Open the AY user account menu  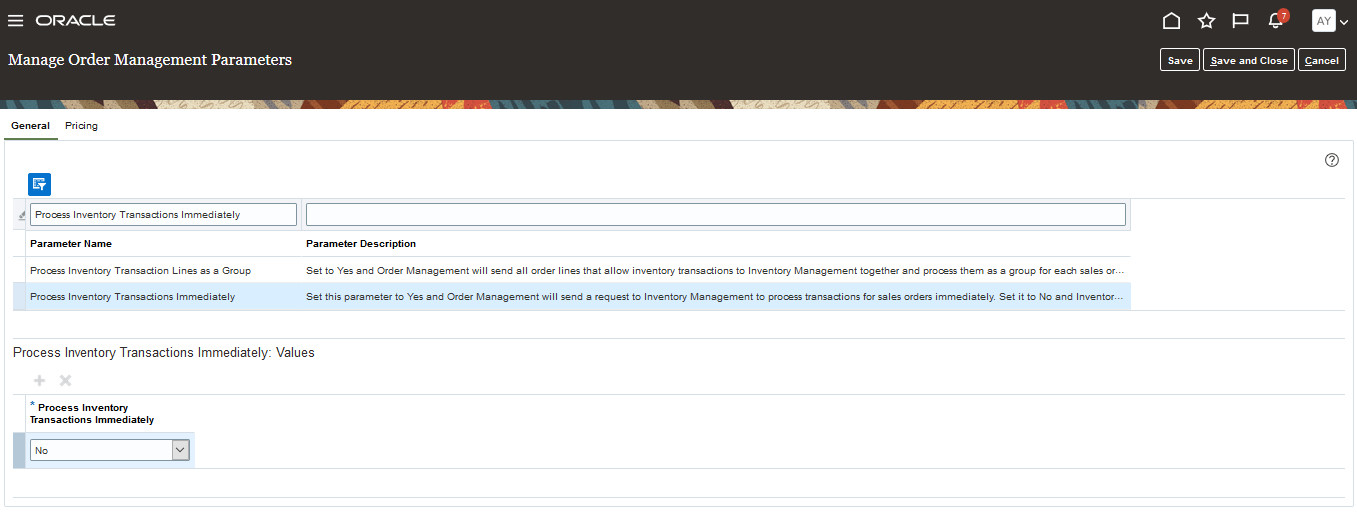(1329, 21)
